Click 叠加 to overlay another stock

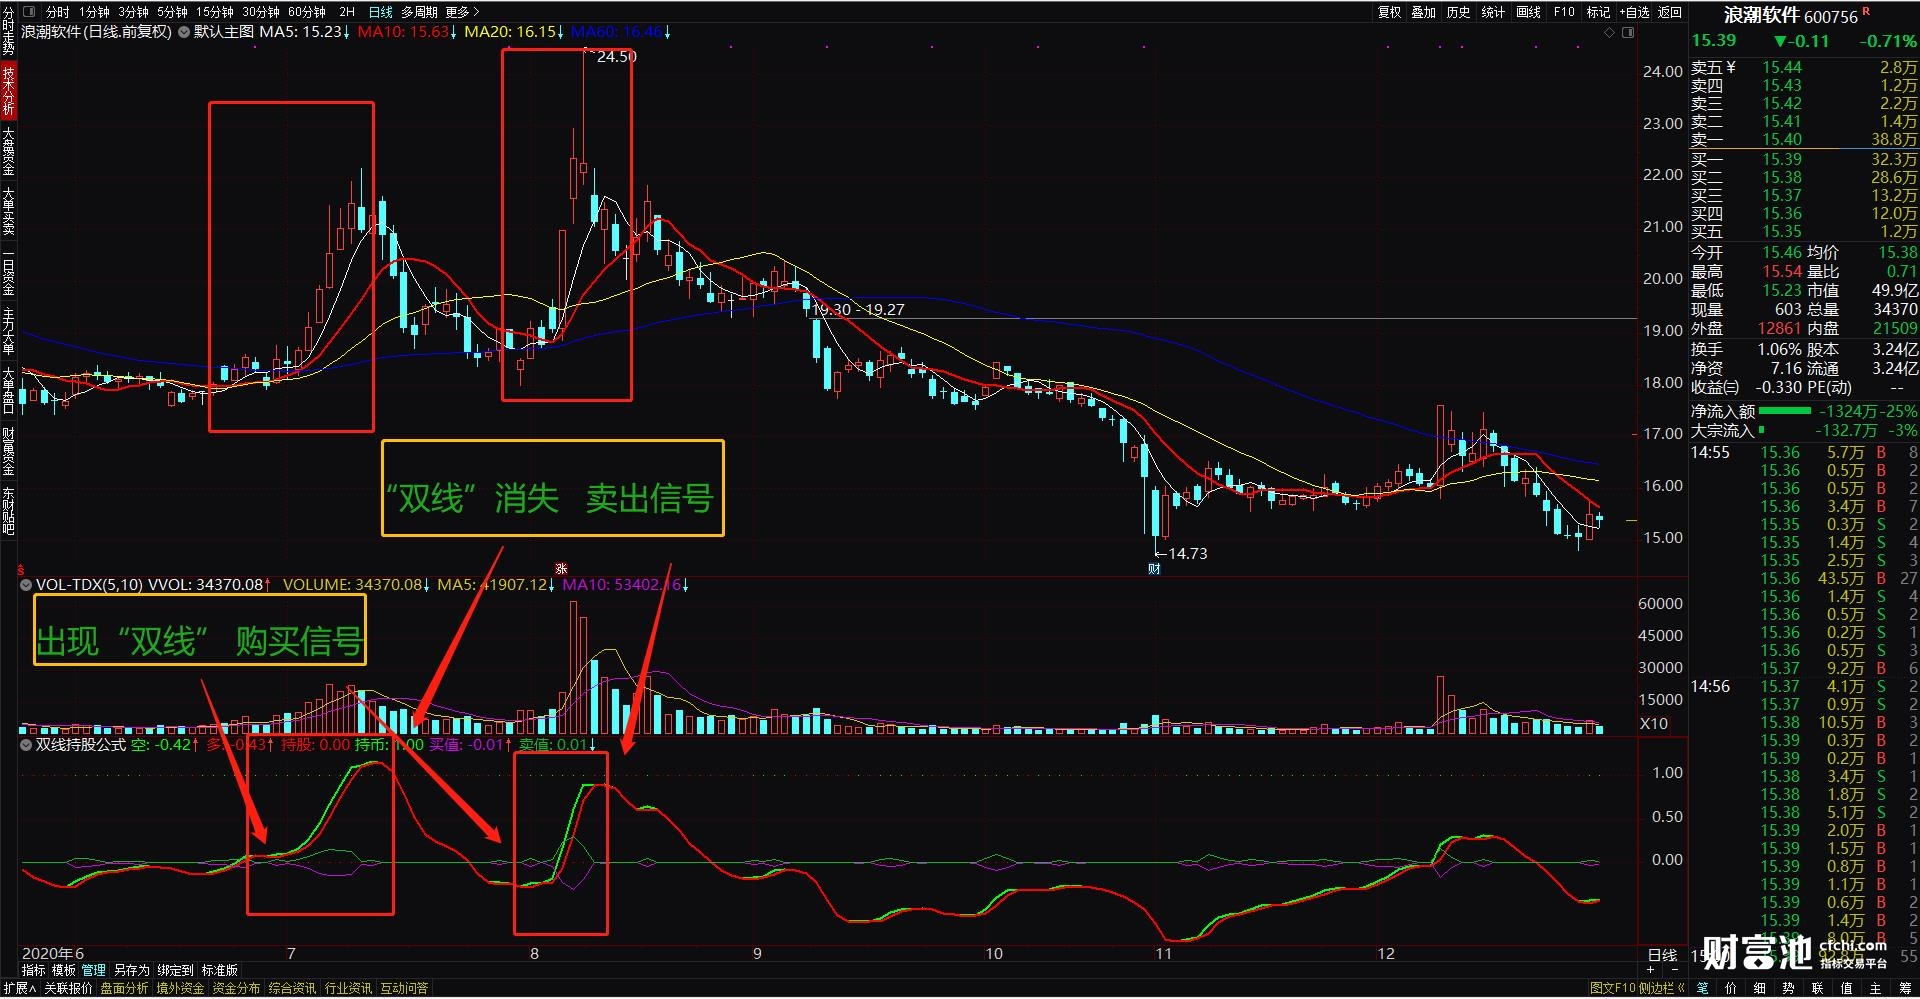(x=1423, y=12)
